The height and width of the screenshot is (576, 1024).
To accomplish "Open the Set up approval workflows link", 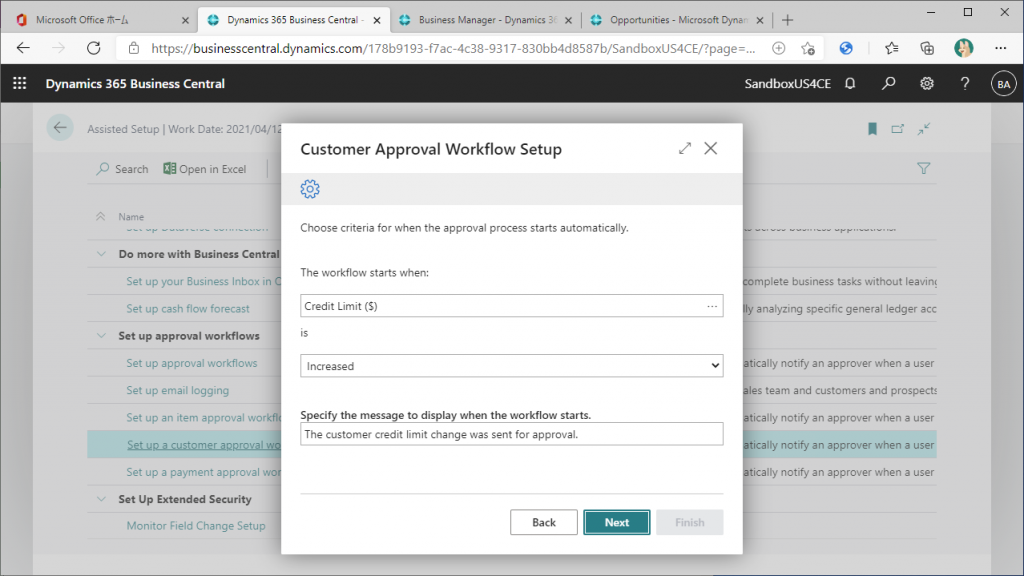I will (x=192, y=363).
